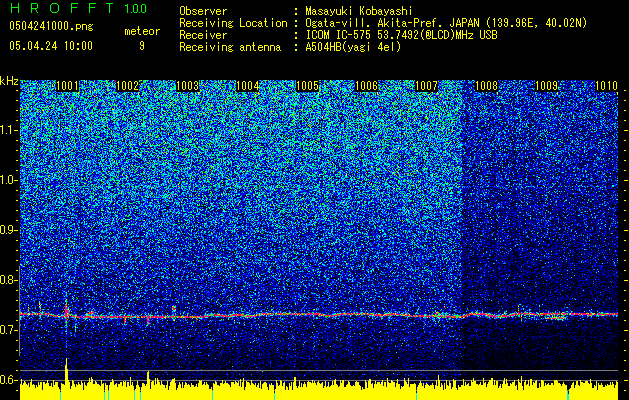Click the Receiver field label
This screenshot has width=629, height=400.
(203, 35)
